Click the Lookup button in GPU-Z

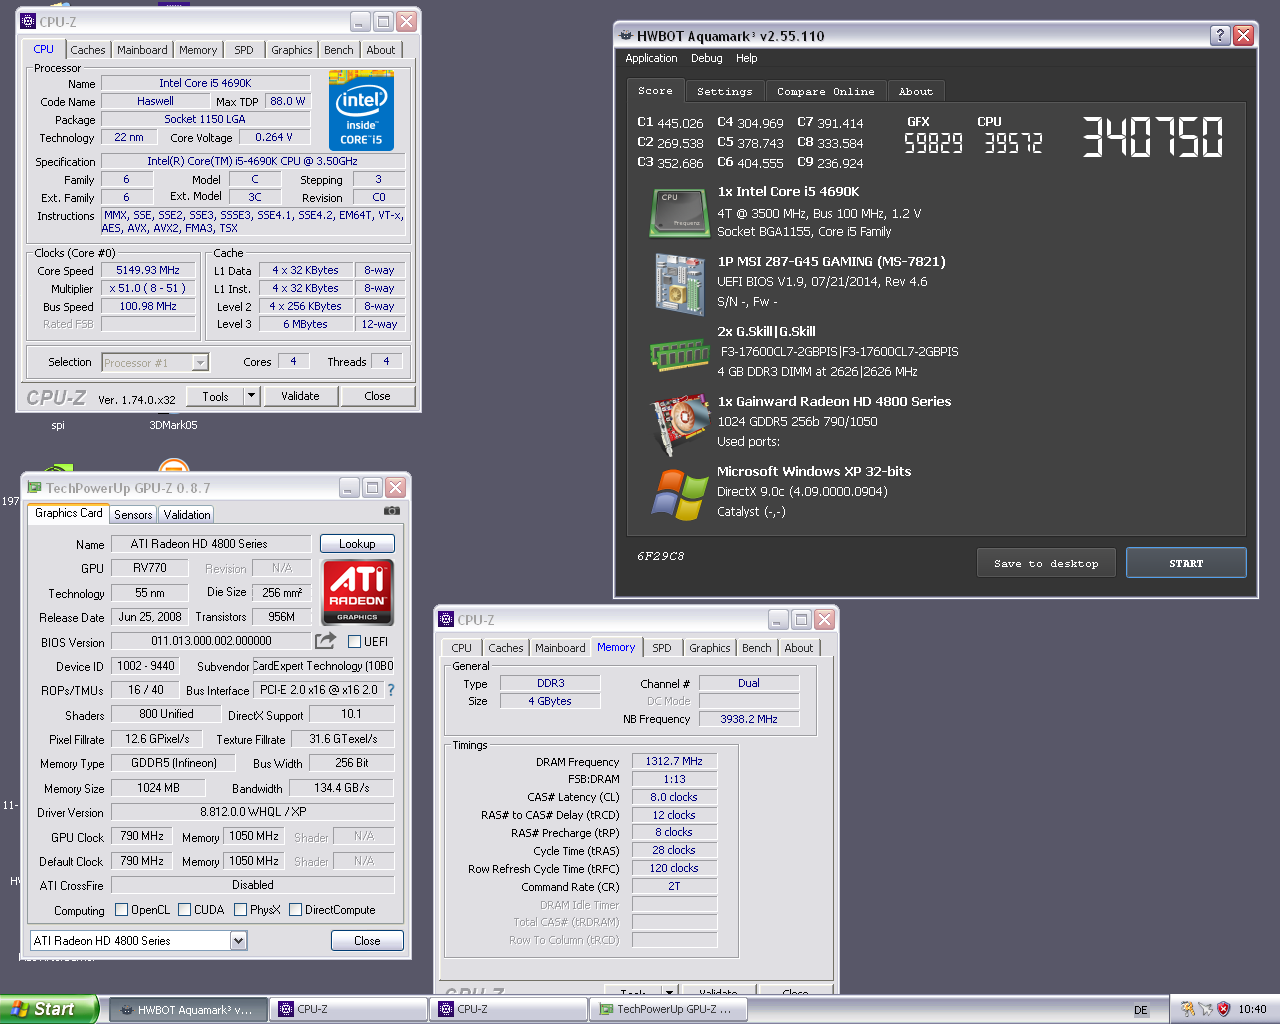(357, 543)
